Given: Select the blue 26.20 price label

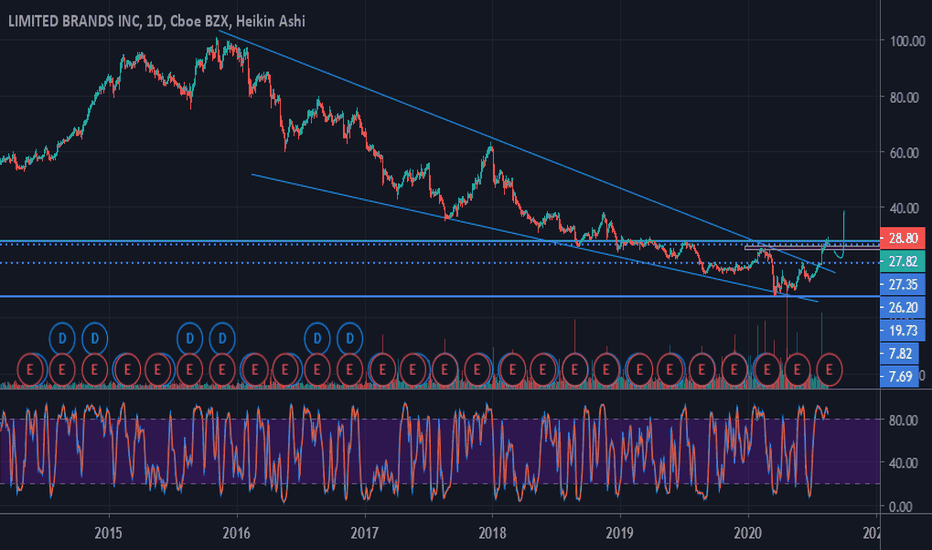Looking at the screenshot, I should [902, 307].
